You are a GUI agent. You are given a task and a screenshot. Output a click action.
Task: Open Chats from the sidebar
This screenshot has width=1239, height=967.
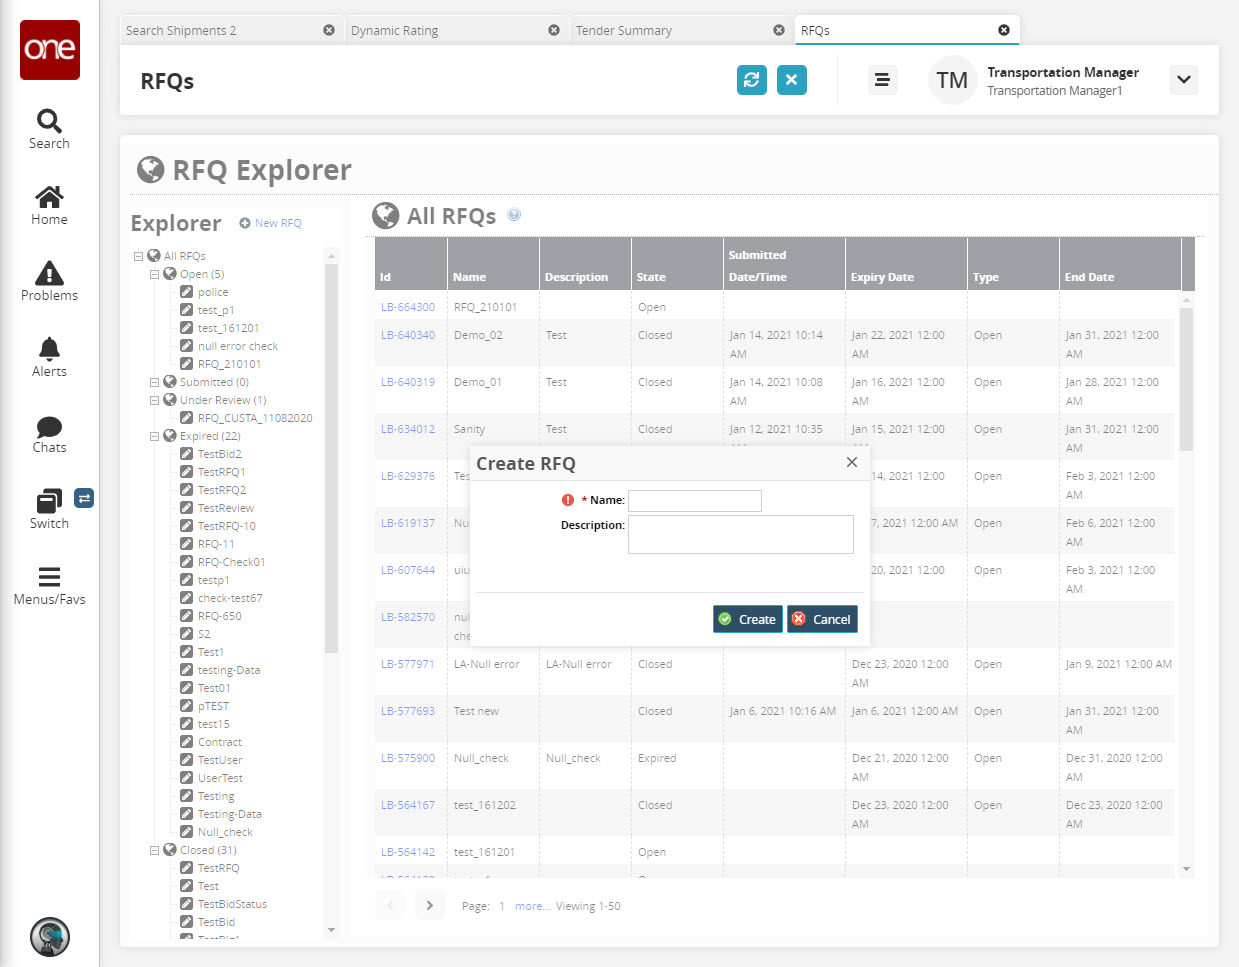[49, 427]
